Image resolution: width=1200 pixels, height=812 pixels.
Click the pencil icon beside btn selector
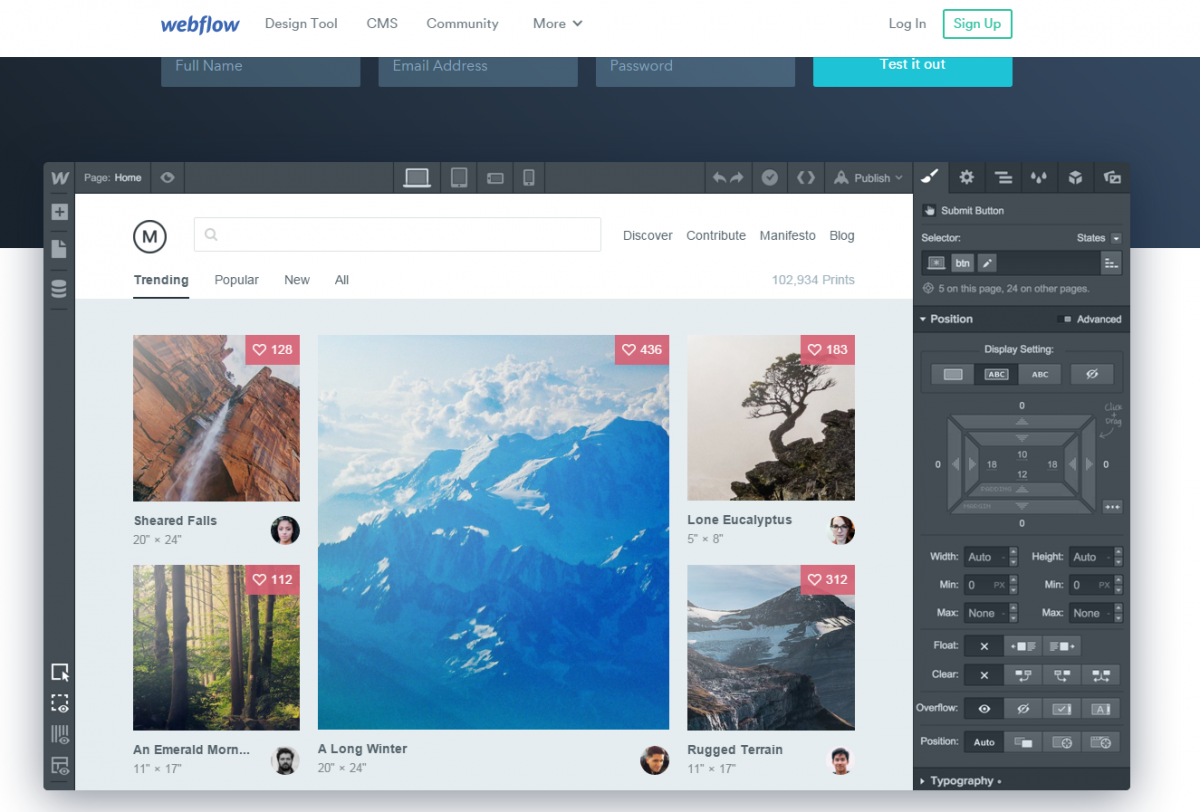point(987,263)
